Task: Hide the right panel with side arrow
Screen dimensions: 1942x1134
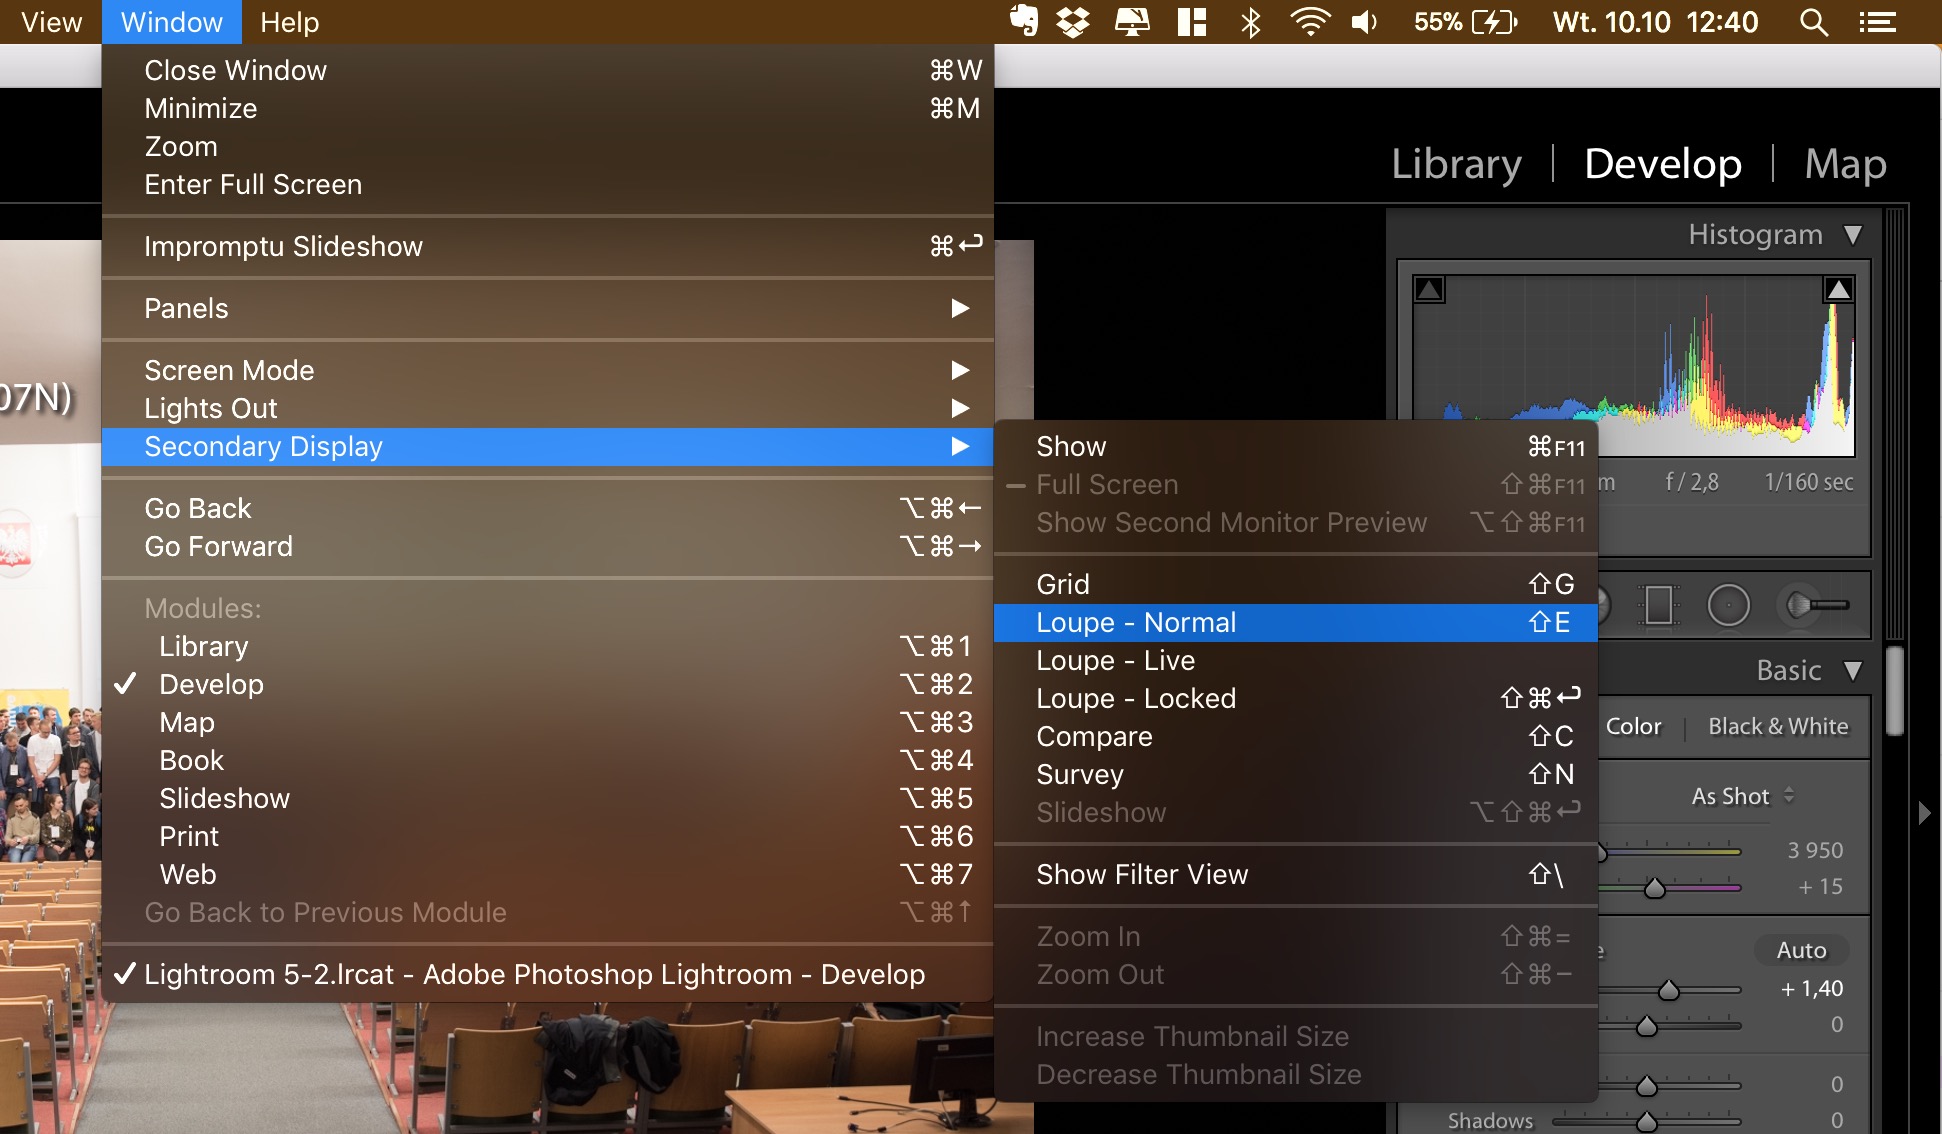Action: pyautogui.click(x=1925, y=813)
